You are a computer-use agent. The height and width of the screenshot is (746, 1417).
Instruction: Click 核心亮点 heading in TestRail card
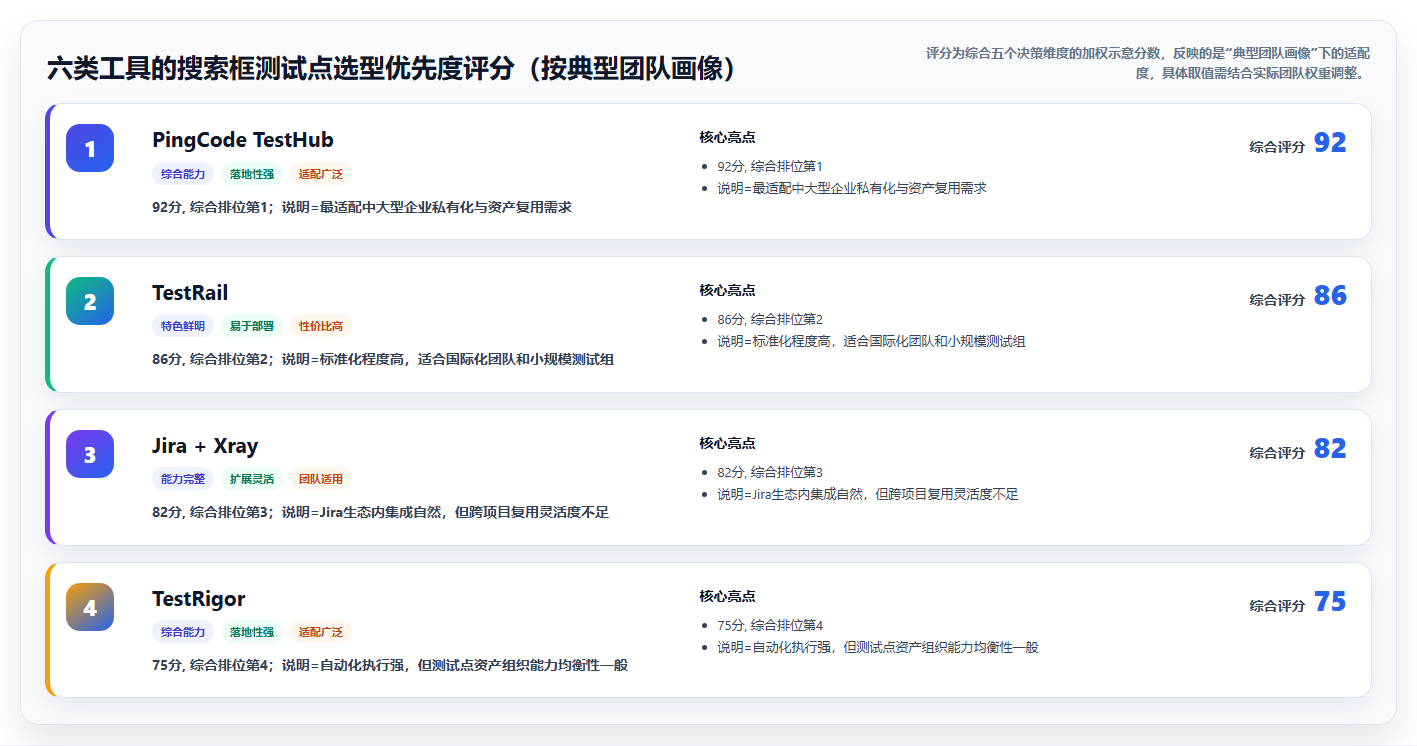click(727, 290)
